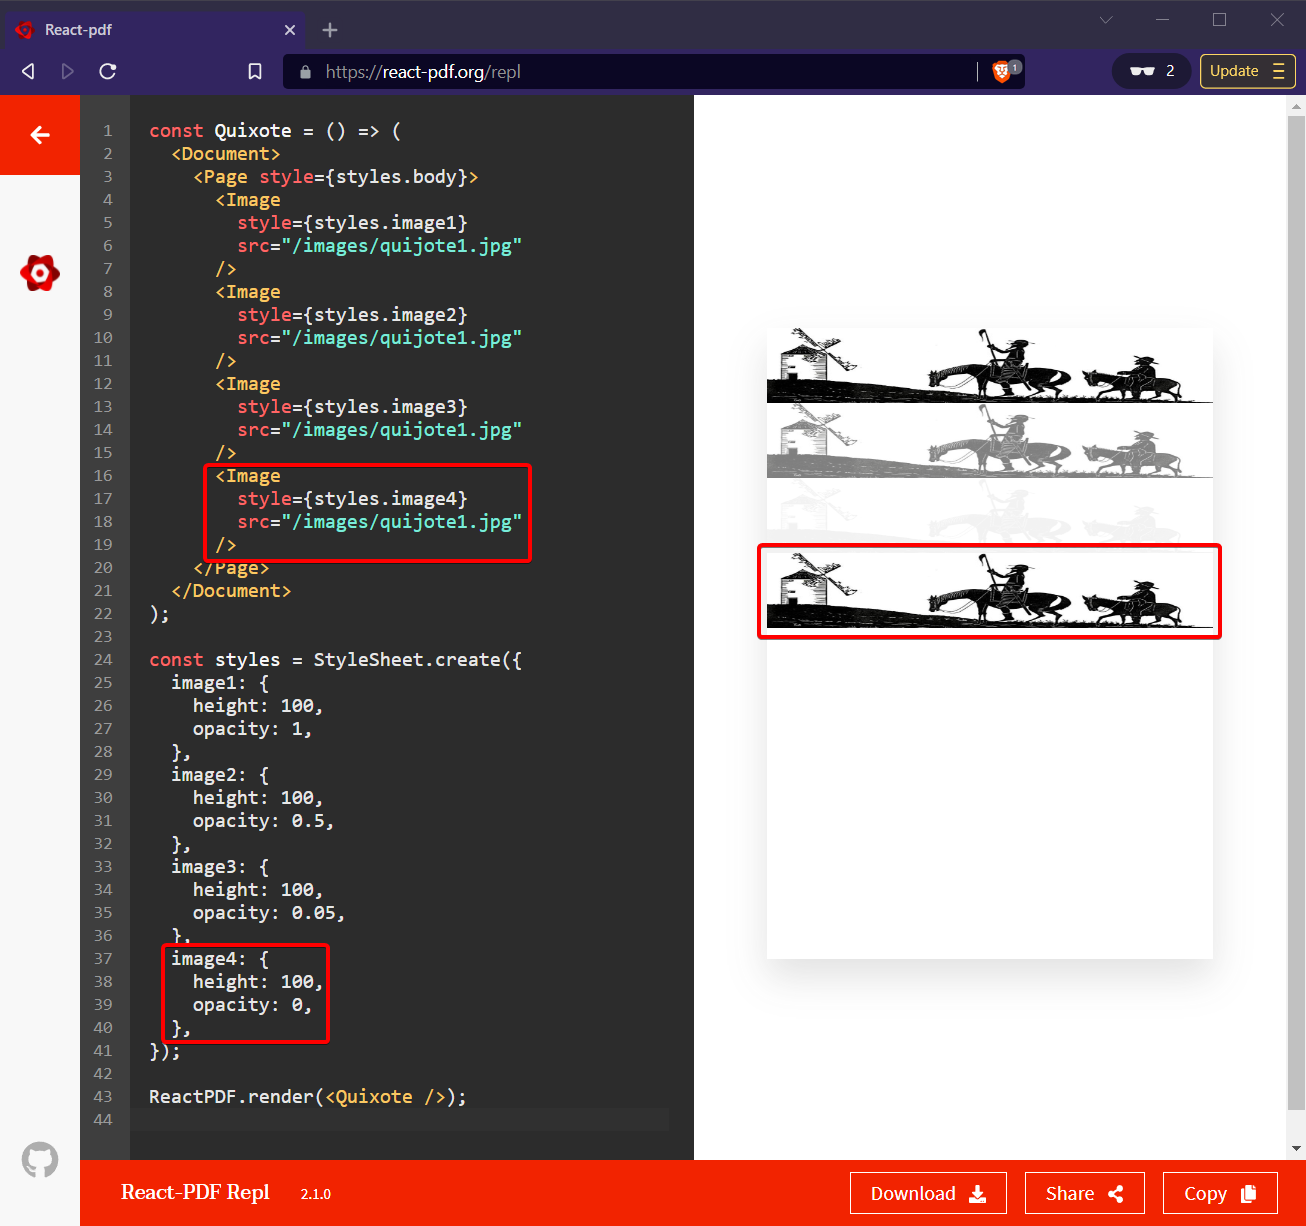This screenshot has height=1226, width=1306.
Task: Open a new tab with the plus button
Action: (330, 29)
